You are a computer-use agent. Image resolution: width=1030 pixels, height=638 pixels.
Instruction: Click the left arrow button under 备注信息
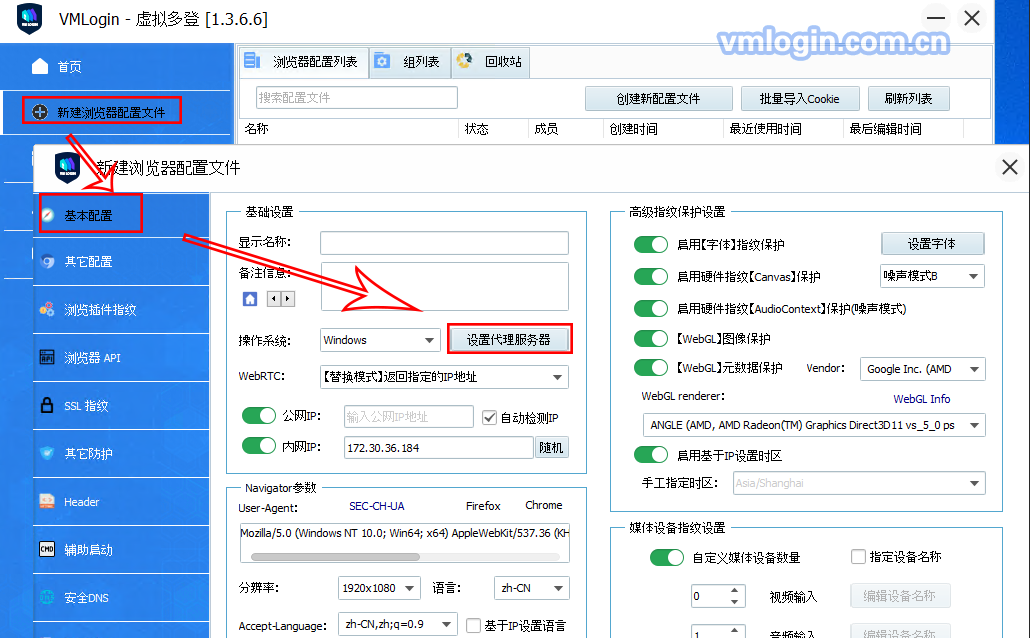[x=274, y=299]
